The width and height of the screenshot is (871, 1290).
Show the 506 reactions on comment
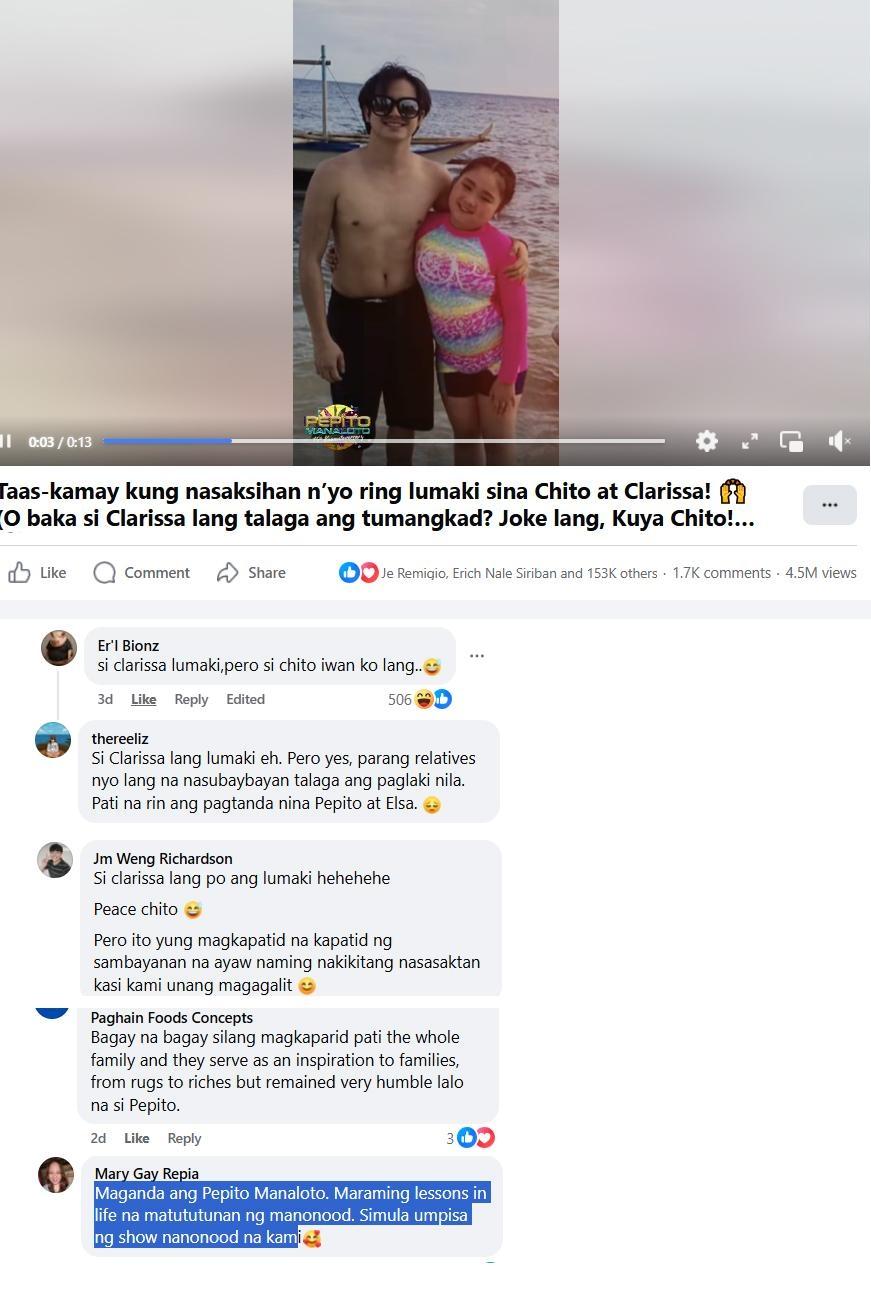[x=420, y=699]
